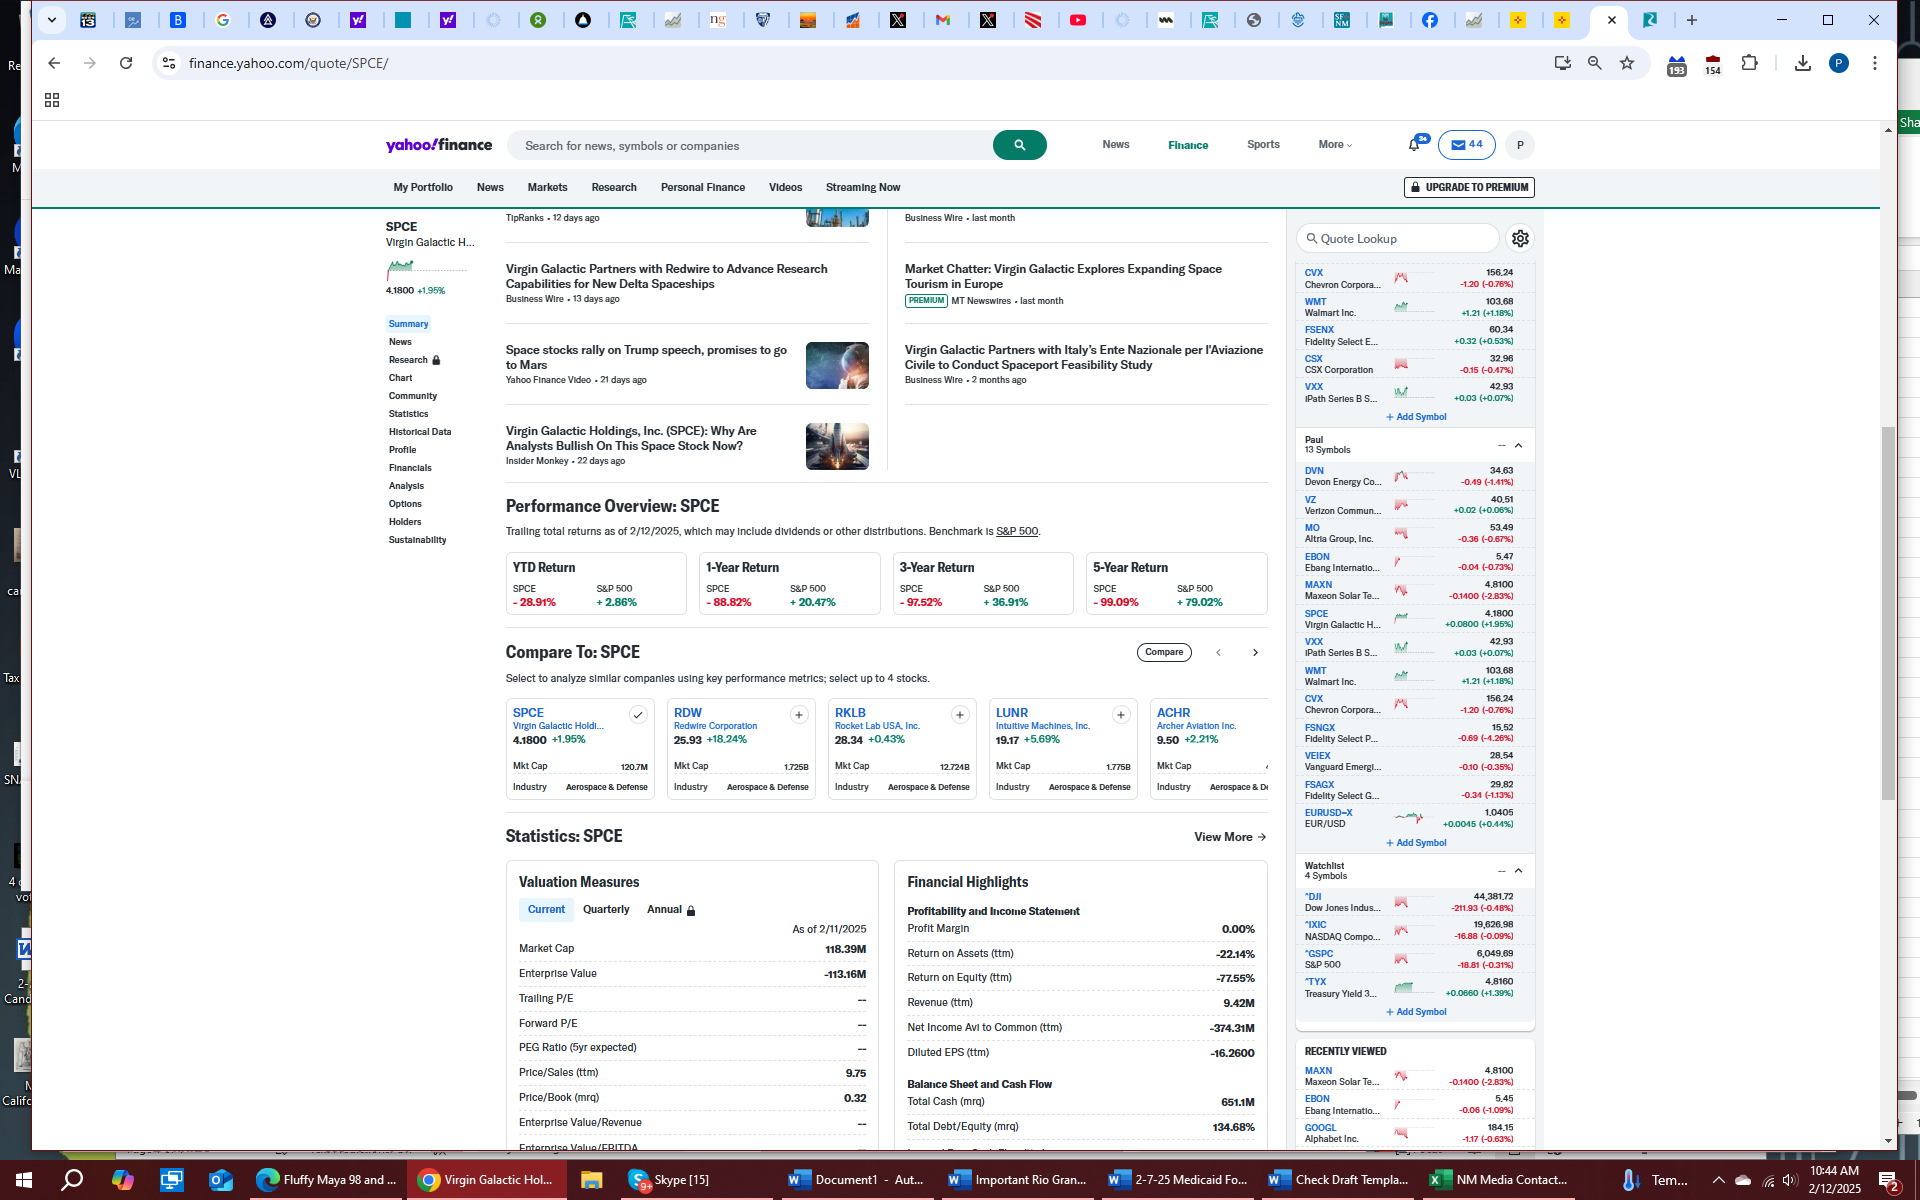Click the next arrow in Compare To section
This screenshot has height=1200, width=1920.
tap(1255, 652)
